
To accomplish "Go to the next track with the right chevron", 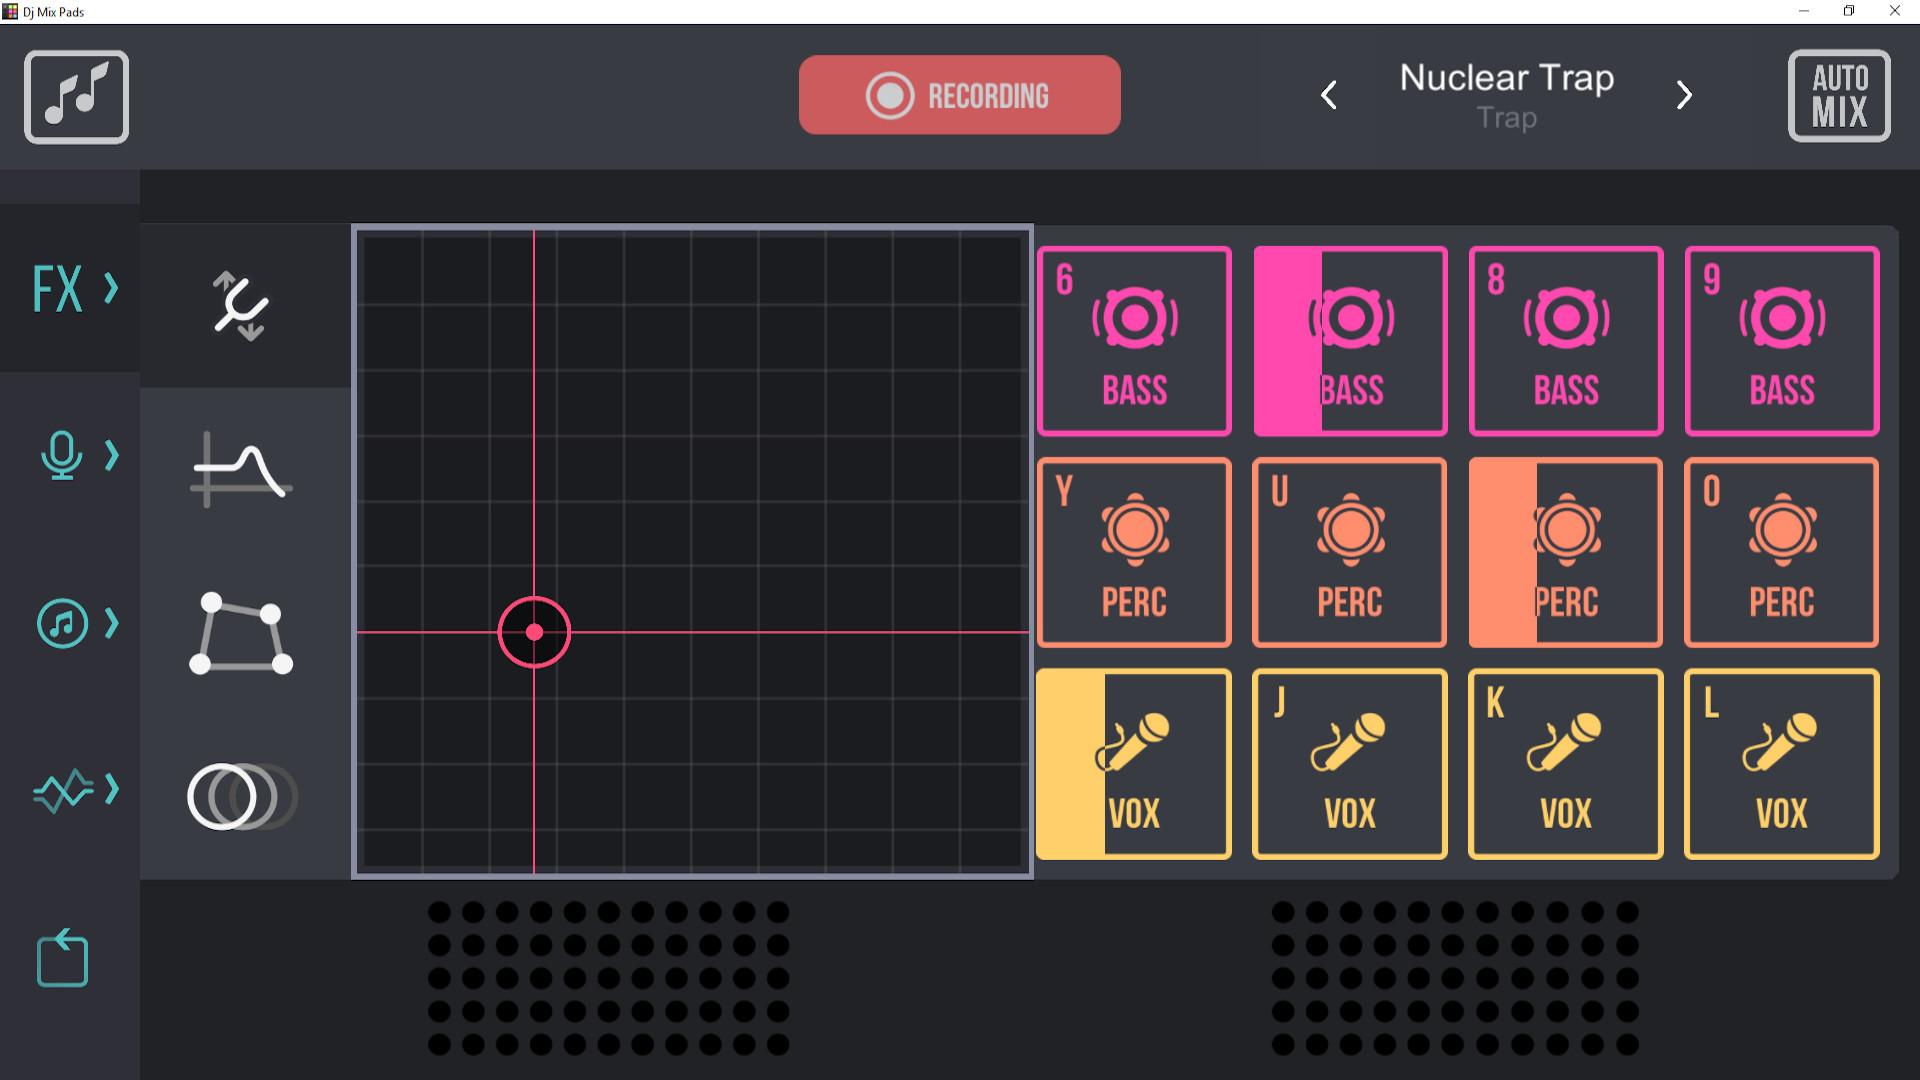I will (1684, 95).
